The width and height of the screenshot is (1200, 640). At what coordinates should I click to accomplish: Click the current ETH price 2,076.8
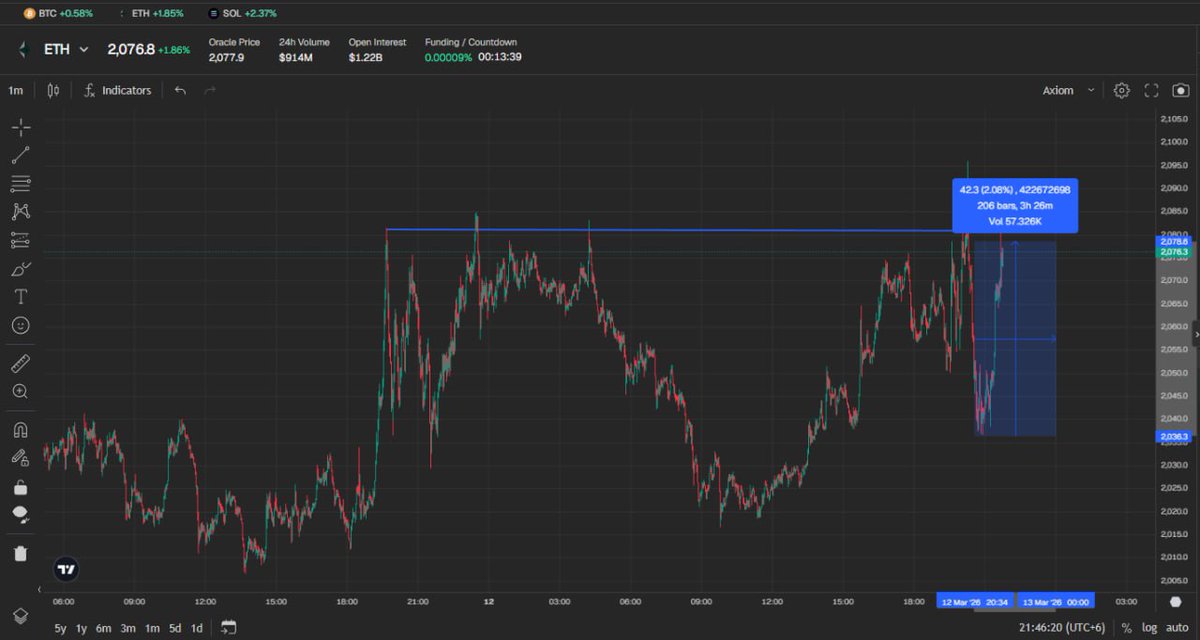click(x=131, y=49)
